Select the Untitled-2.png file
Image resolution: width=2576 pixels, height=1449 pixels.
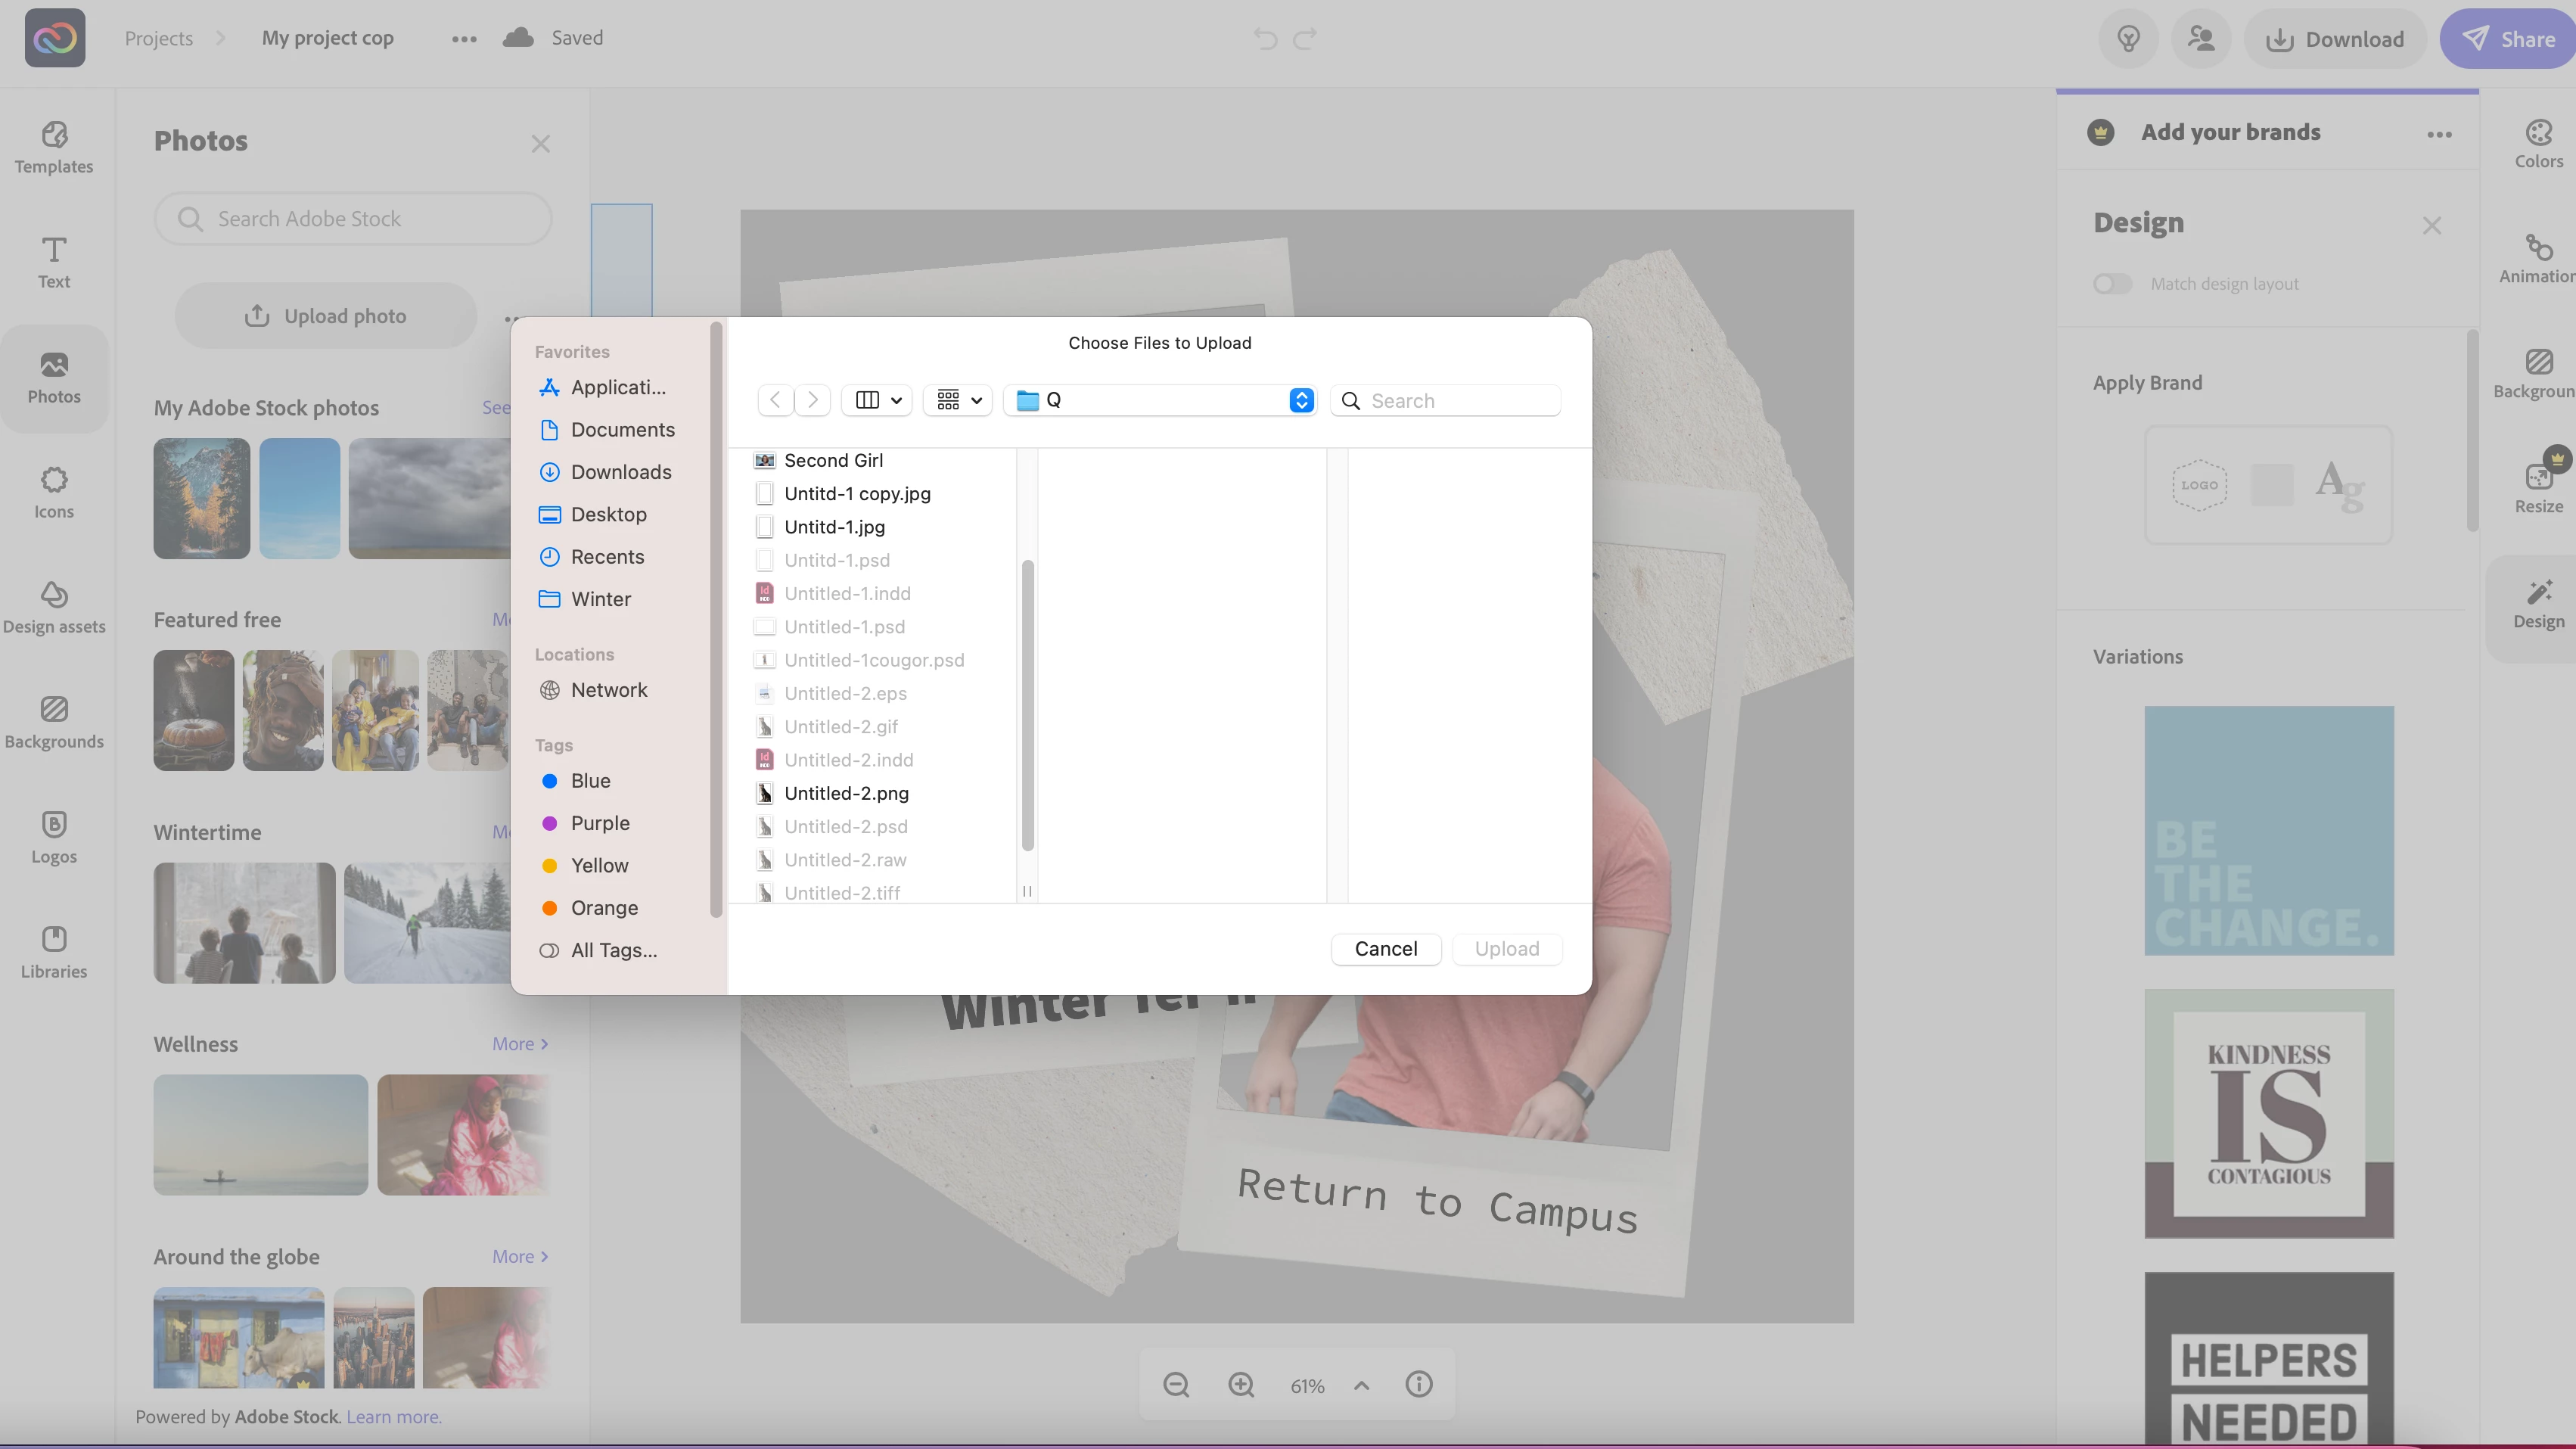click(846, 793)
